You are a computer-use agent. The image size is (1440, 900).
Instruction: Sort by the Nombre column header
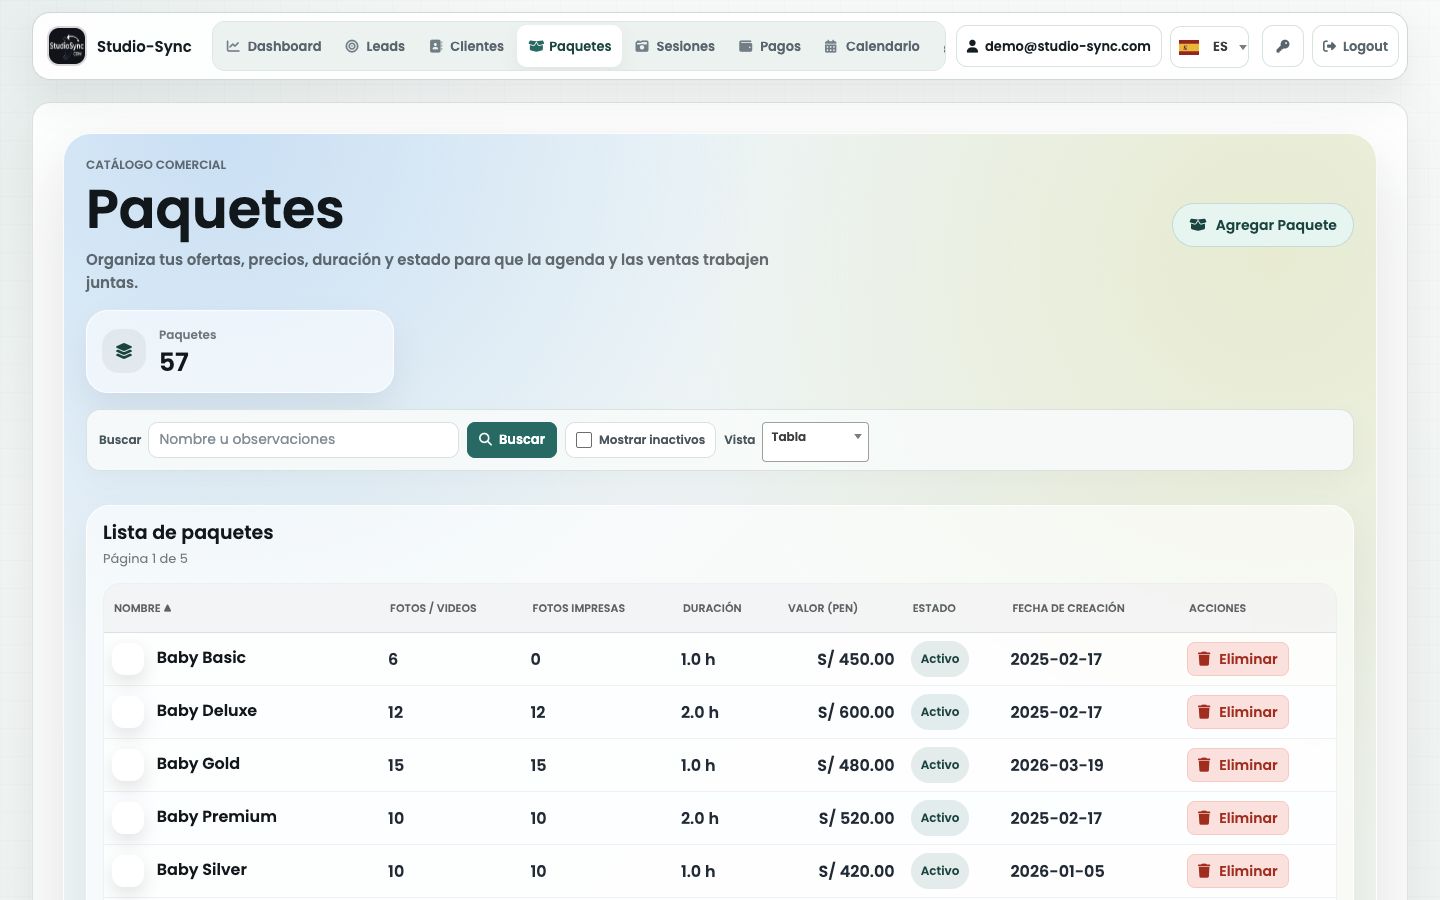tap(142, 608)
